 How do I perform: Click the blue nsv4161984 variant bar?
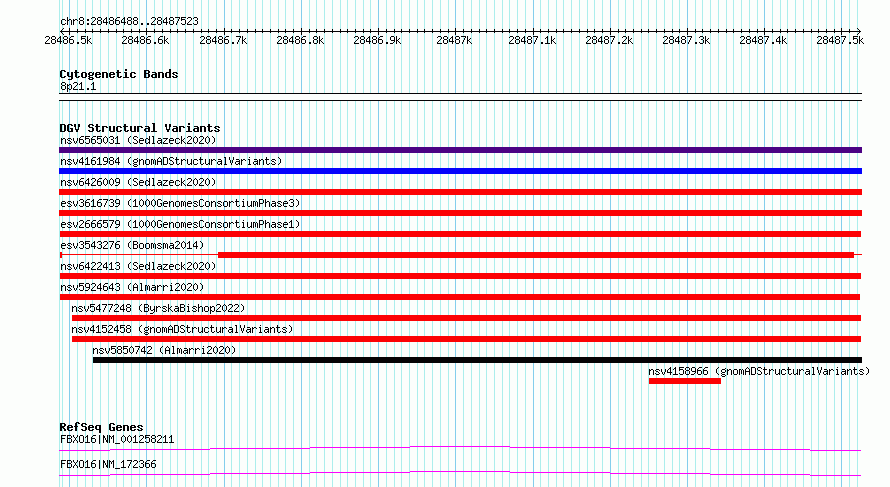tap(460, 171)
